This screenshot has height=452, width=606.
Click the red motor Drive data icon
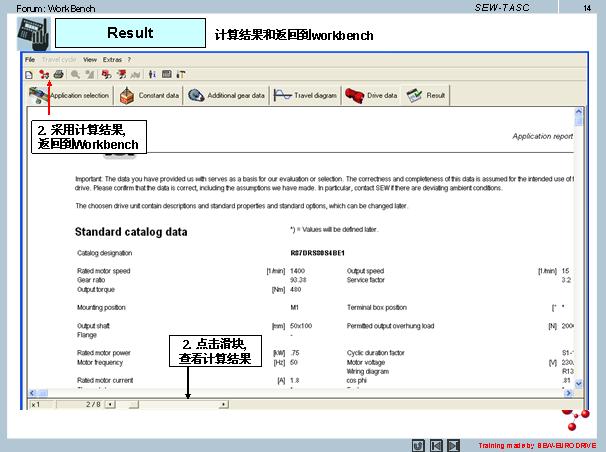[354, 95]
